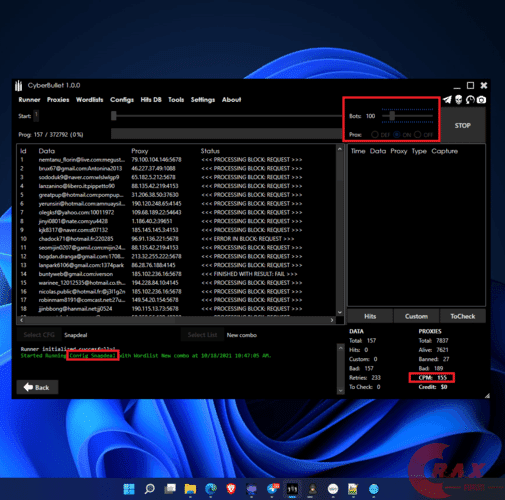The height and width of the screenshot is (500, 505).
Task: Click the 'CPM: 155' value
Action: tap(433, 377)
